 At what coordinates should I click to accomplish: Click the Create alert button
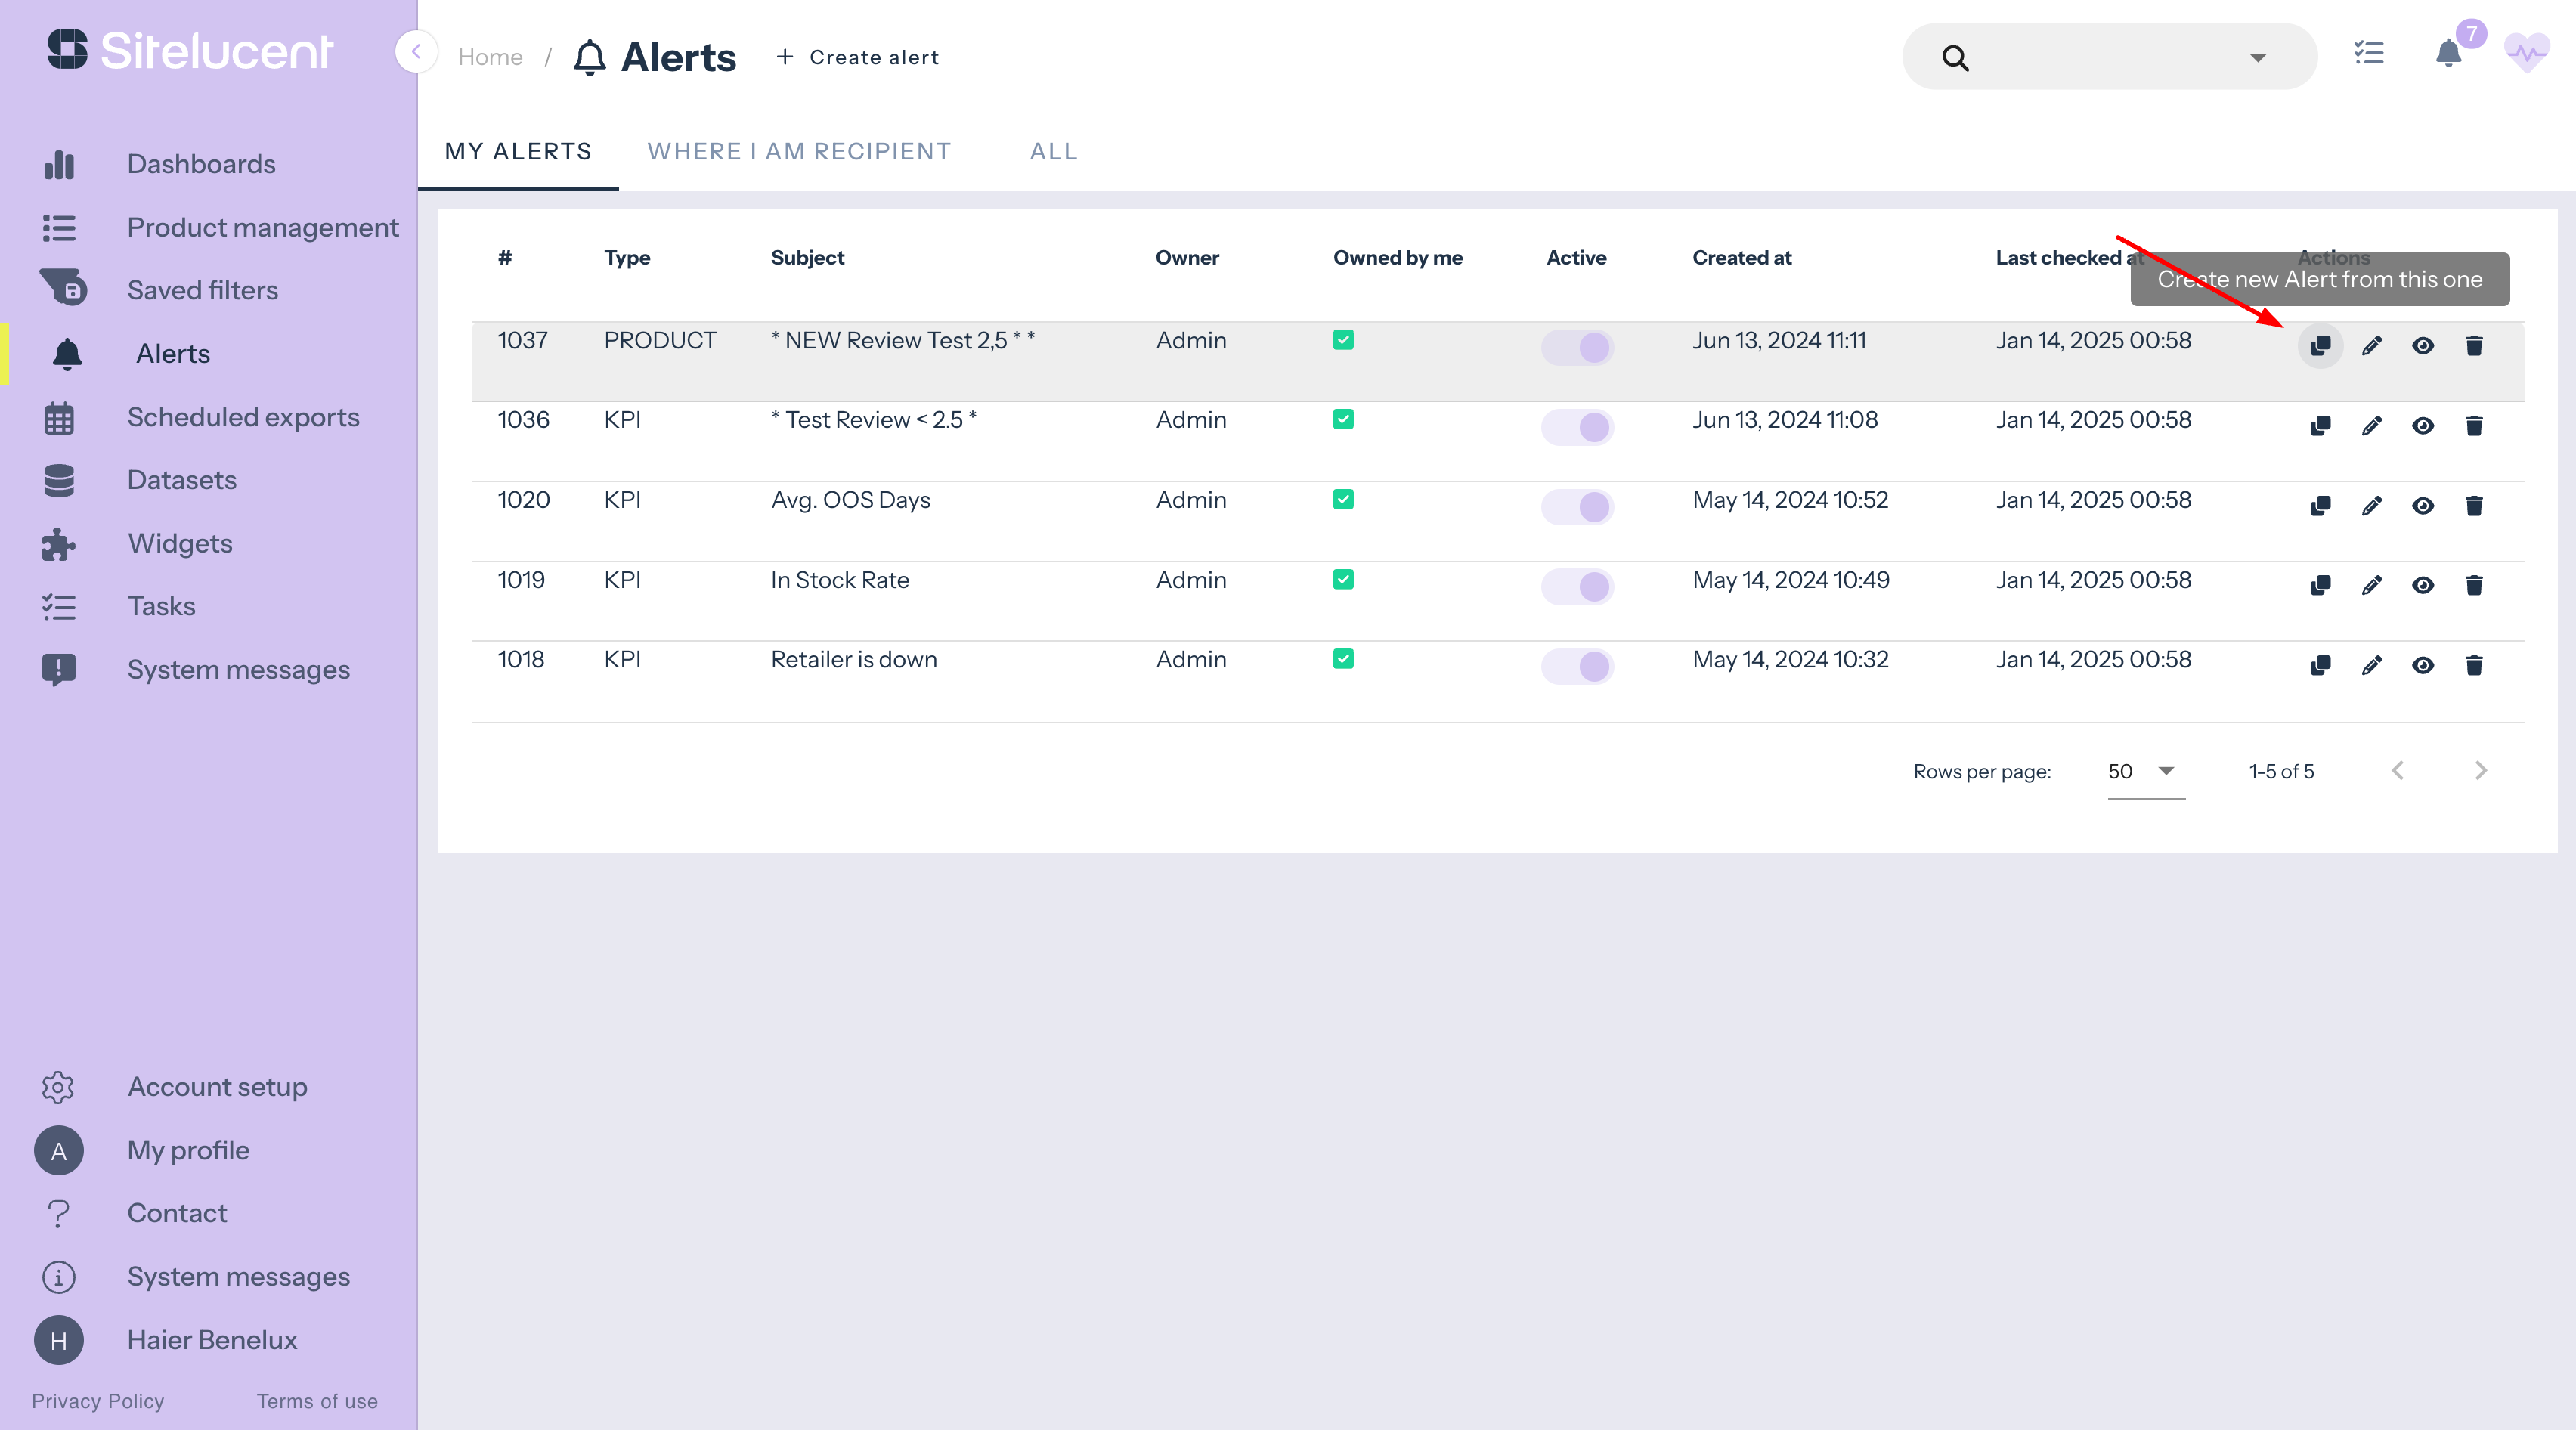coord(858,58)
